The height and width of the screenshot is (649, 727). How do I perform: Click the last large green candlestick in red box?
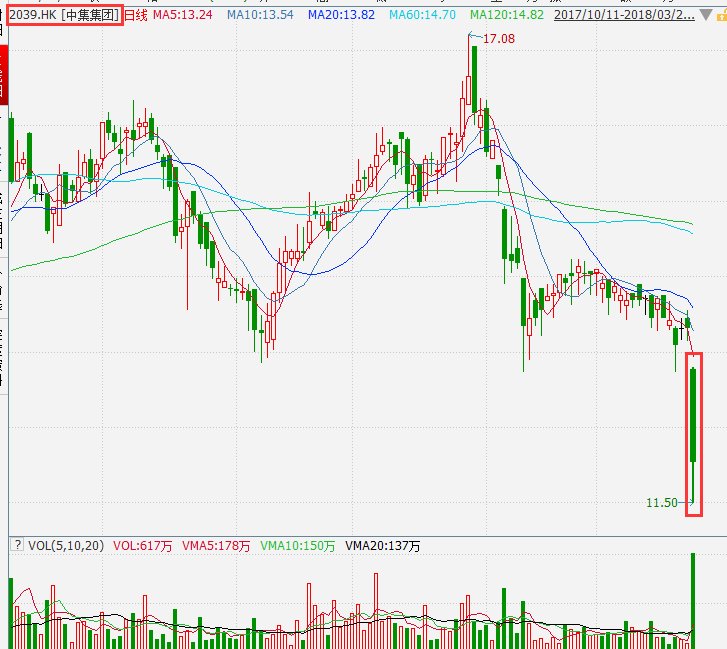692,415
